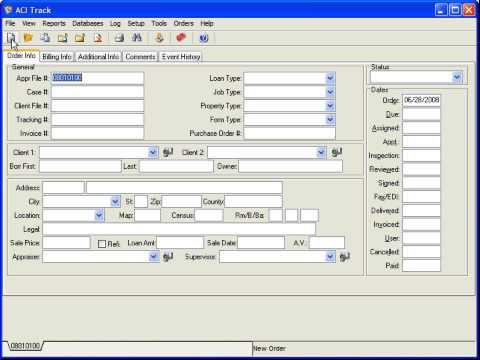480x360 pixels.
Task: Click the Due date field
Action: (421, 114)
